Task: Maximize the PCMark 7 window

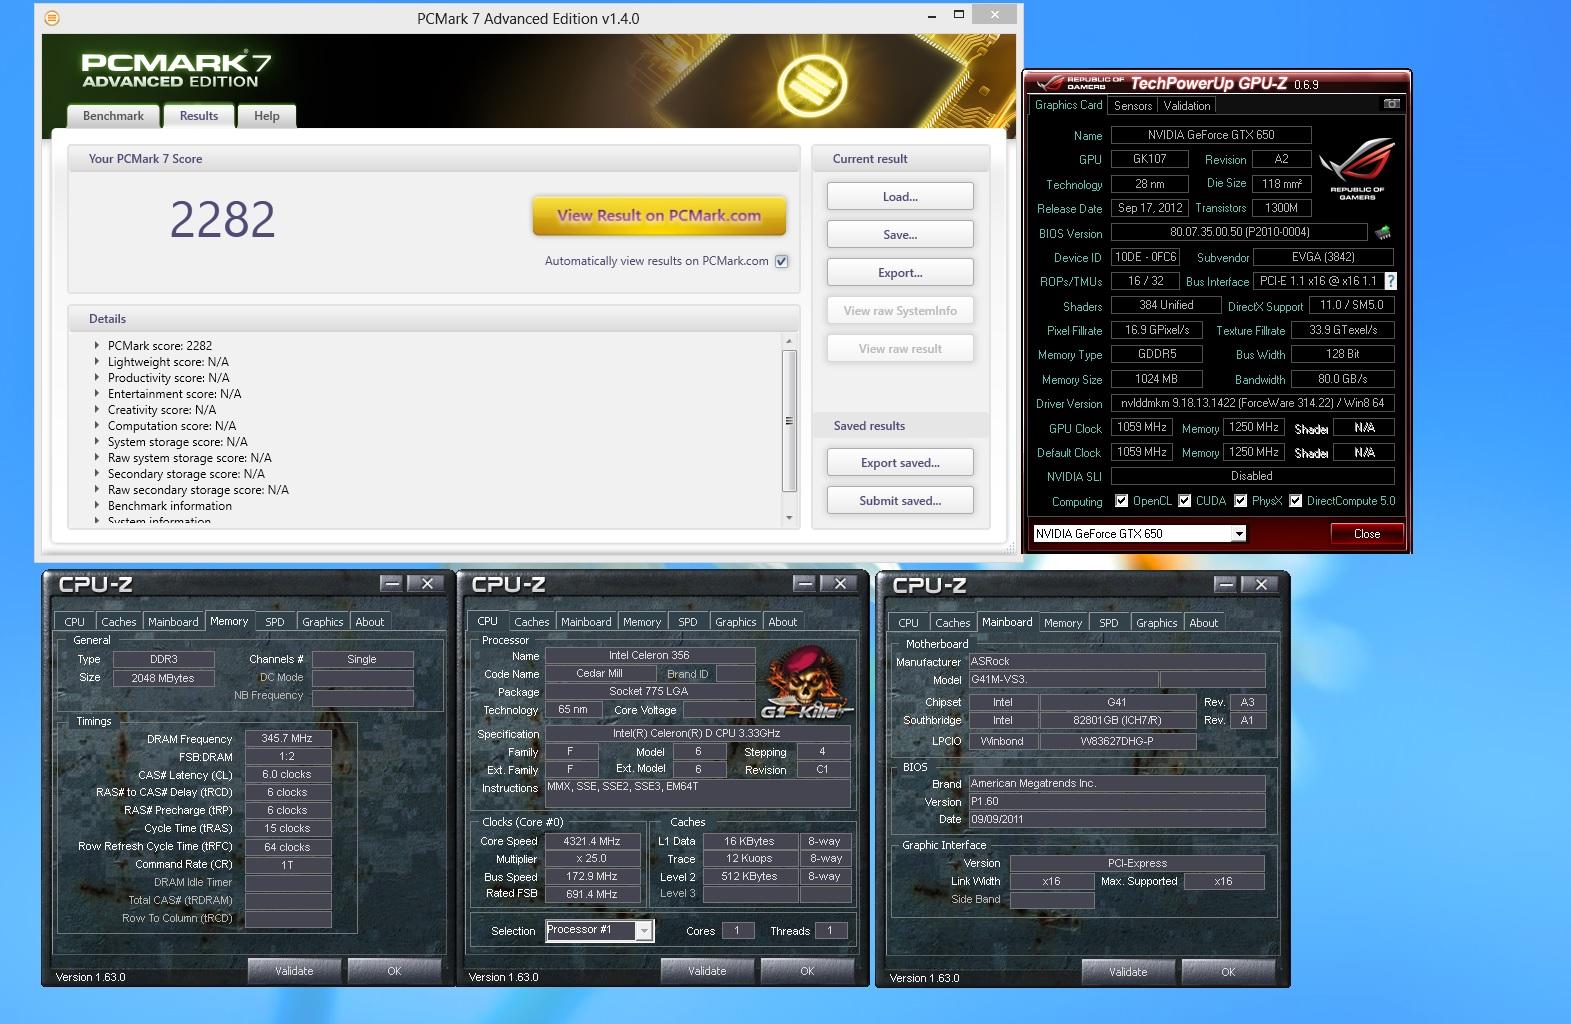Action: [958, 14]
